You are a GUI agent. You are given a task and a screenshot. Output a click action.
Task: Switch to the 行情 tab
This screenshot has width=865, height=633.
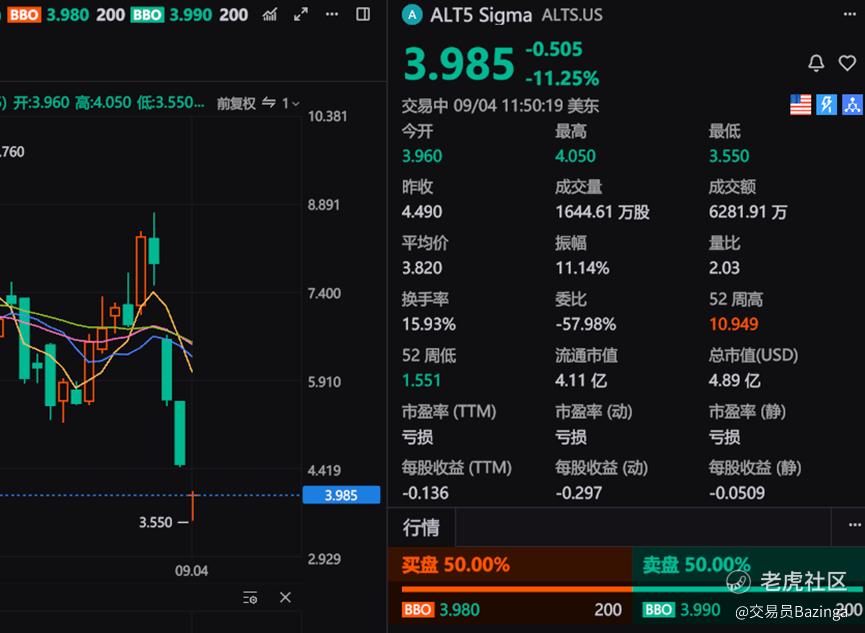tap(421, 528)
